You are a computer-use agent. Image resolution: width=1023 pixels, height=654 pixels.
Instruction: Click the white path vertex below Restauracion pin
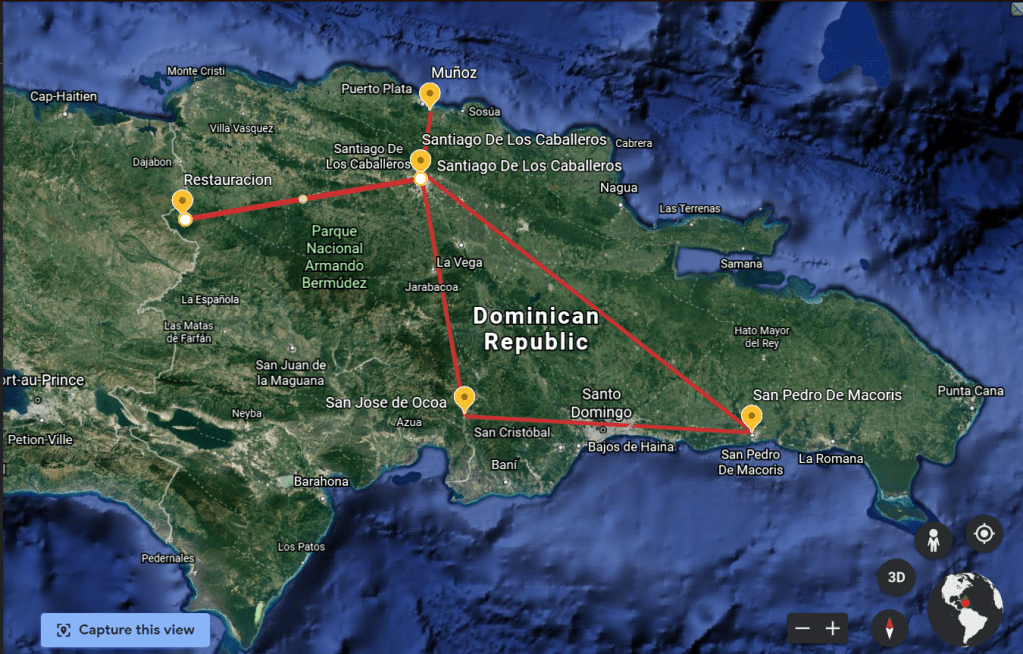pyautogui.click(x=185, y=218)
